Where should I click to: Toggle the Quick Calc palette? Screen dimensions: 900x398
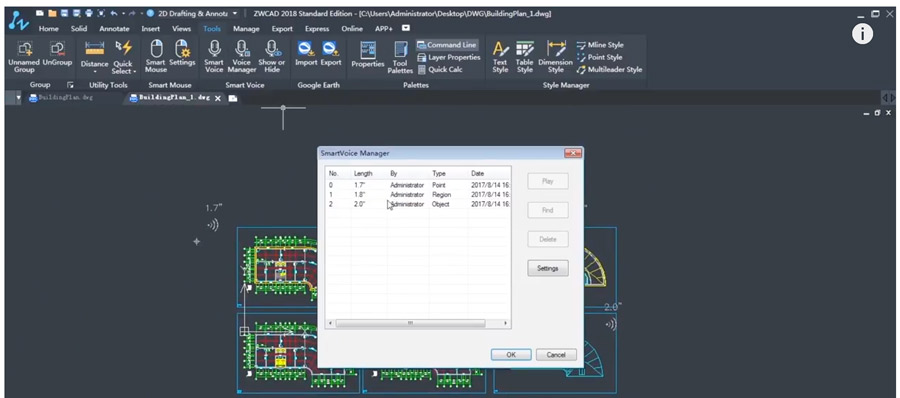point(440,69)
